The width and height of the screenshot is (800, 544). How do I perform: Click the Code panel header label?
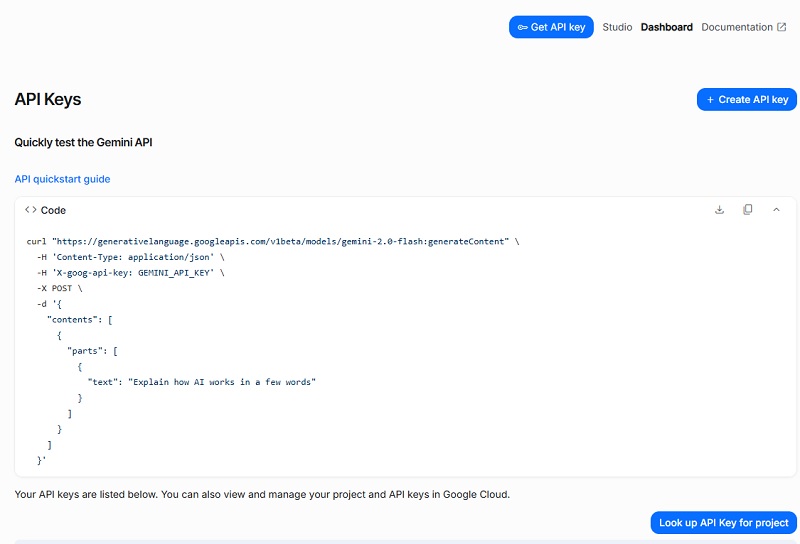coord(53,210)
